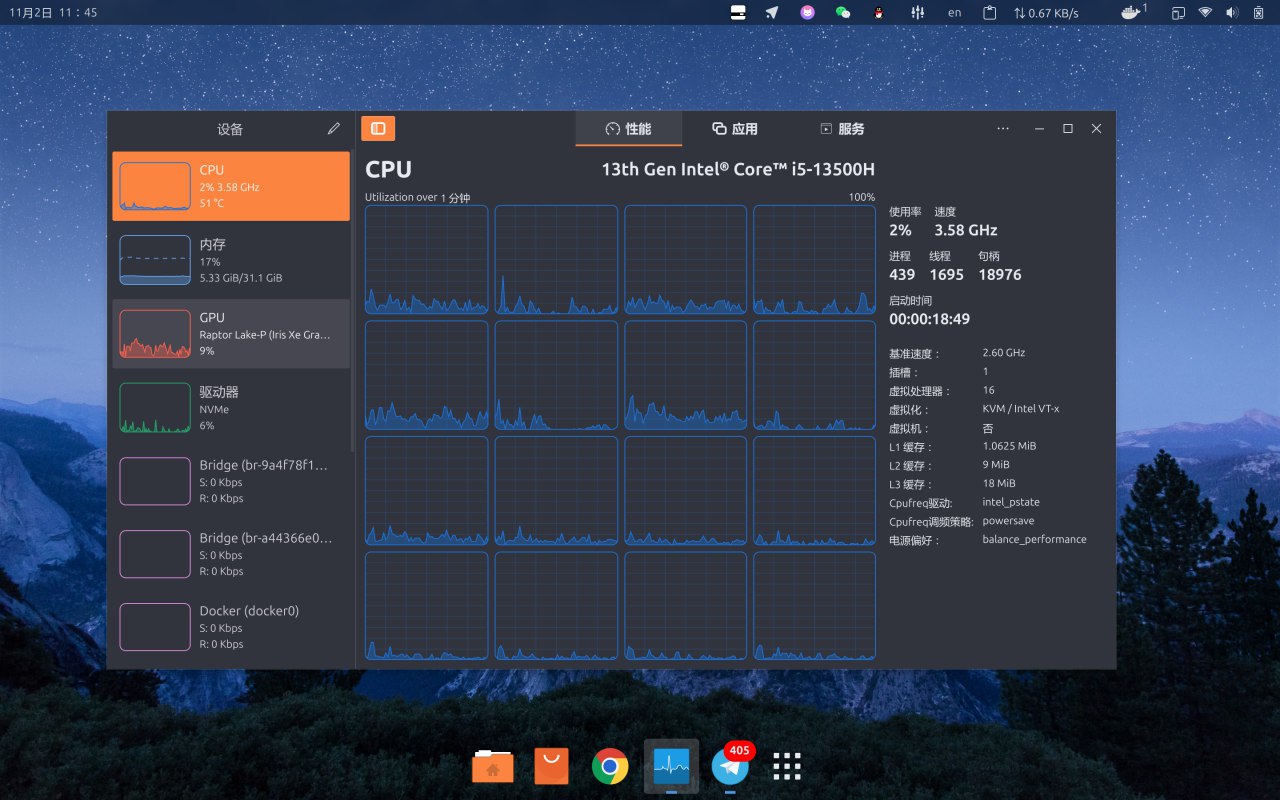This screenshot has height=800, width=1280.
Task: Click the pencil edit icon beside 设备
Action: (333, 129)
